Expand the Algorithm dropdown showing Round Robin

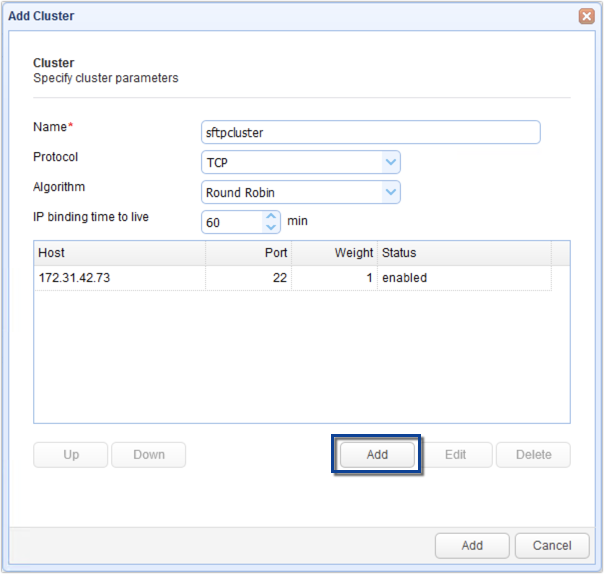pyautogui.click(x=390, y=192)
